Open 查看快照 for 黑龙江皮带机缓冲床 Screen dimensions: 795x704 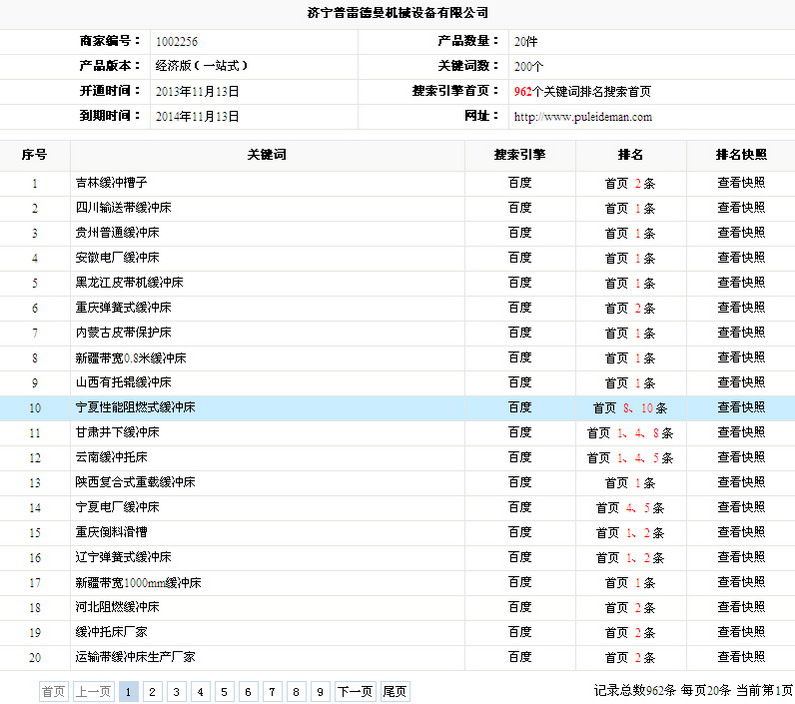point(741,282)
